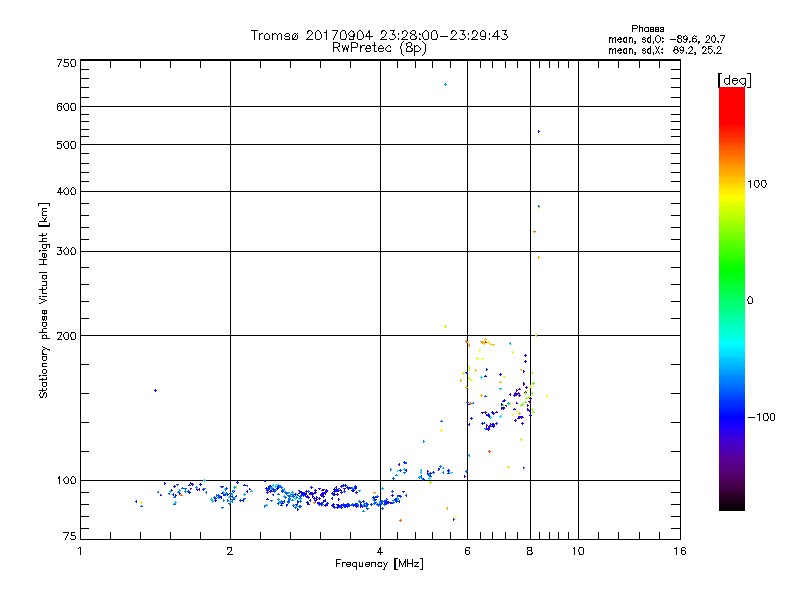The width and height of the screenshot is (800, 600).
Task: Click the 750 height axis tick label
Action: 66,64
